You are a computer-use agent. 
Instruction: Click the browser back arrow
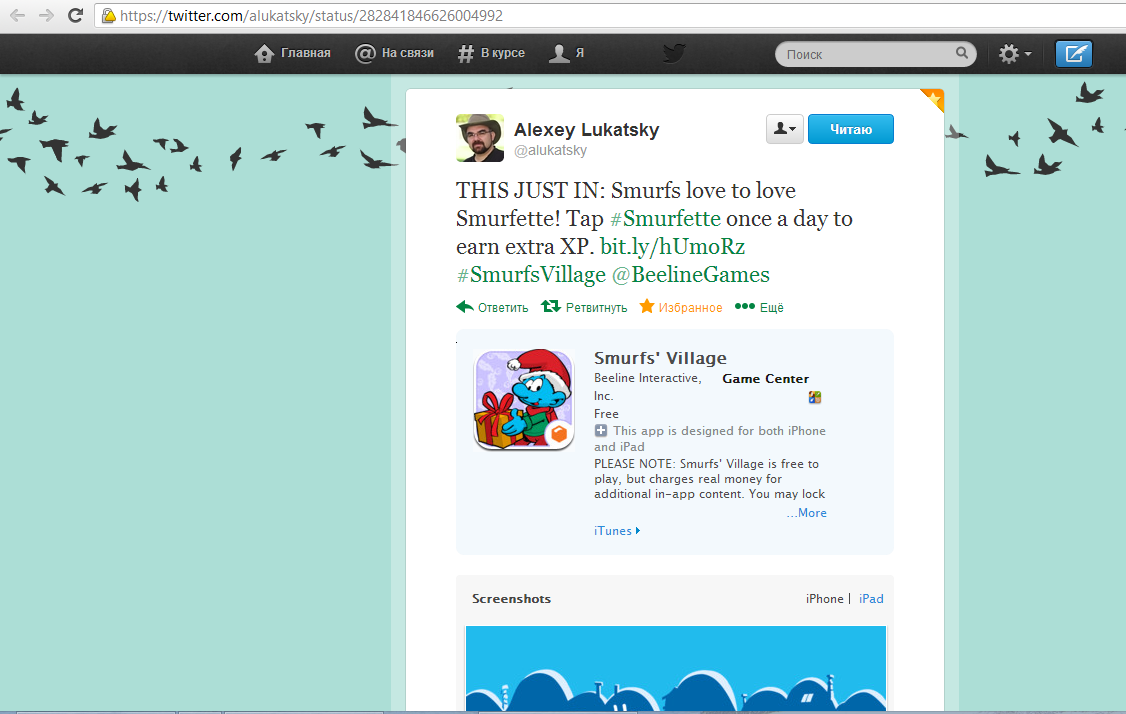[x=17, y=15]
